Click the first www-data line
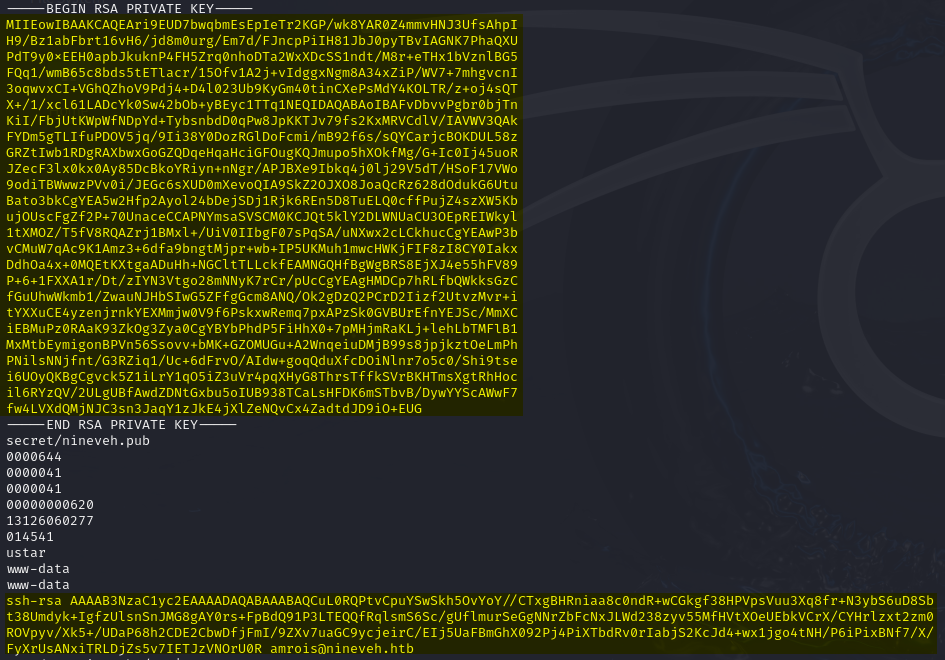Image resolution: width=945 pixels, height=660 pixels. click(x=38, y=568)
